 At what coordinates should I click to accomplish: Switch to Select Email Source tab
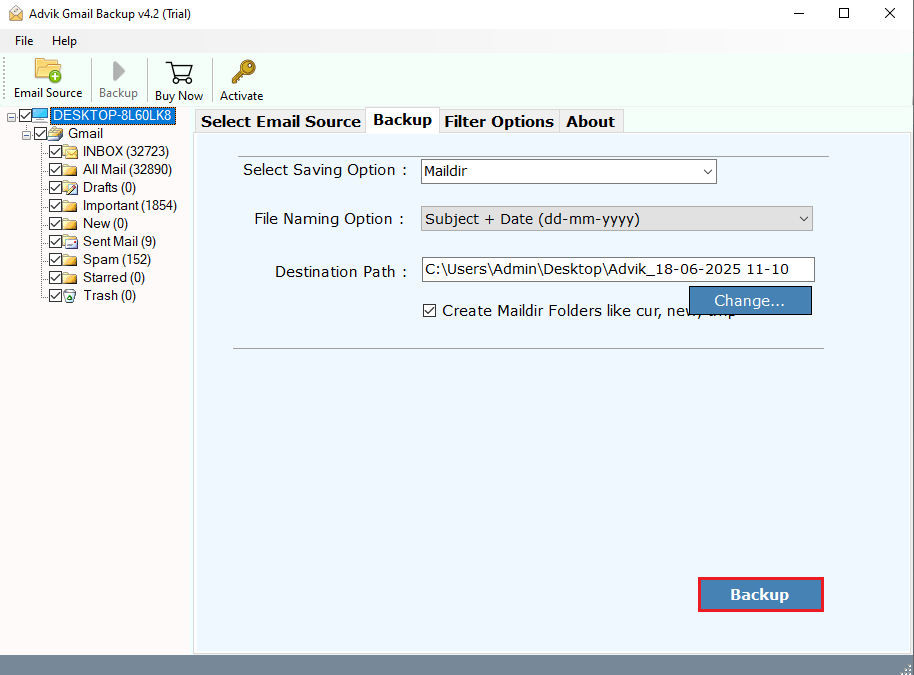pos(280,121)
